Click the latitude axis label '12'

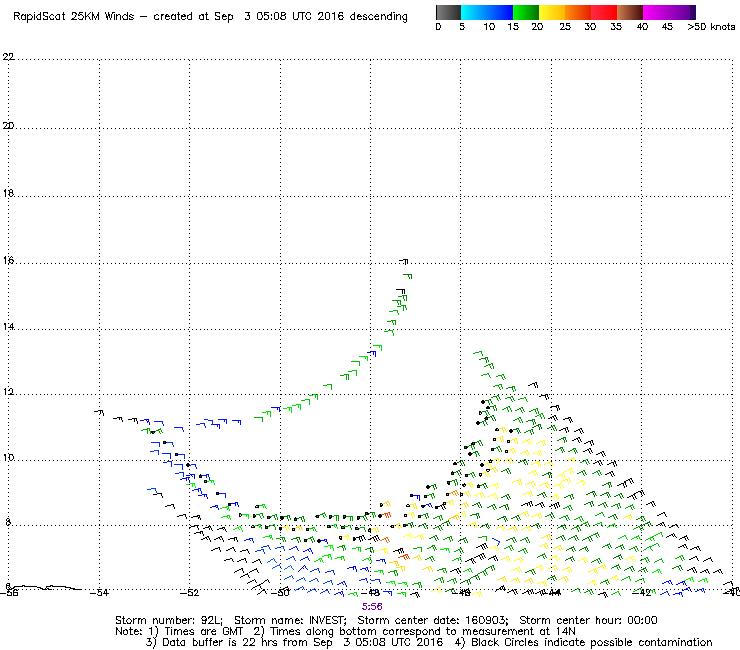coord(8,392)
